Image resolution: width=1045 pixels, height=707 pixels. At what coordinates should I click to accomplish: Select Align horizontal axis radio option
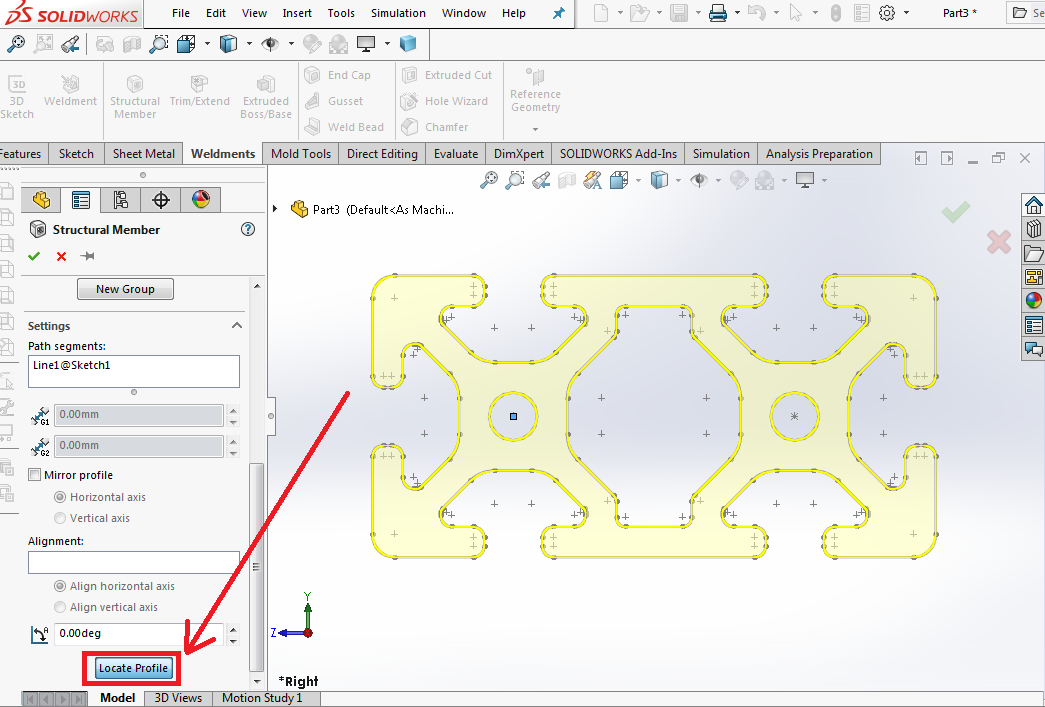coord(60,586)
